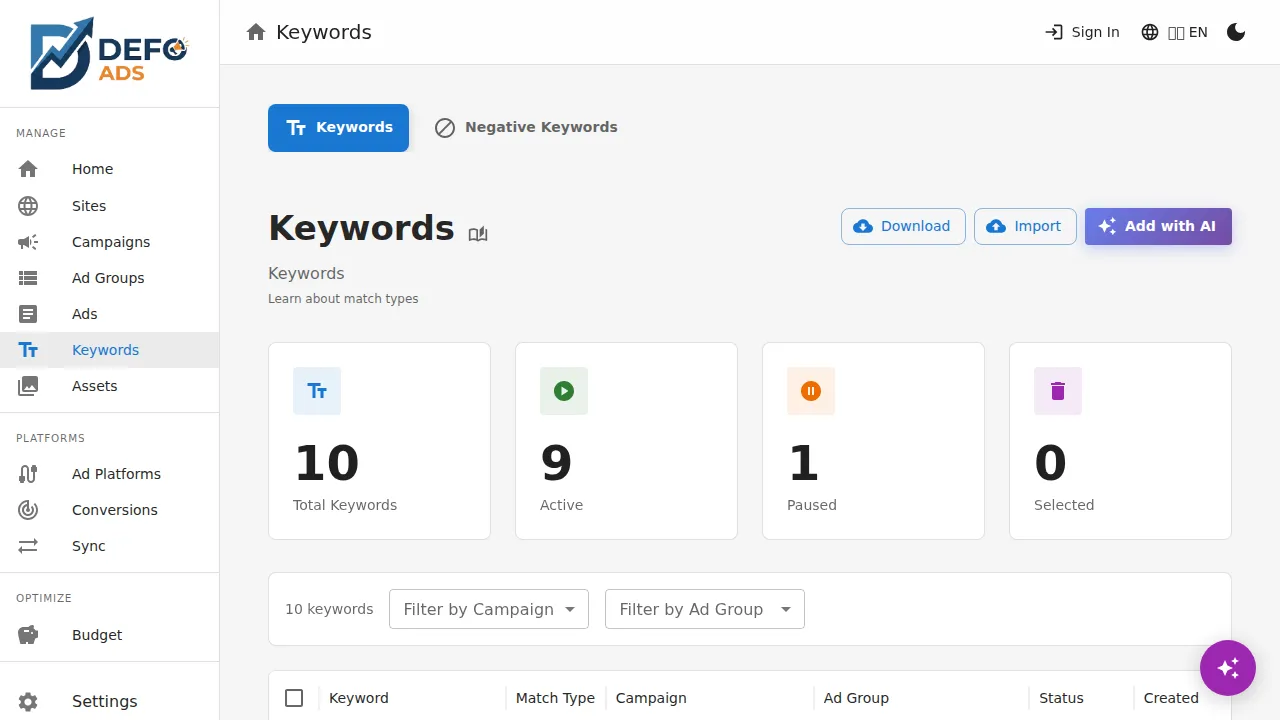Click the Ads document icon
The width and height of the screenshot is (1280, 720).
click(28, 314)
